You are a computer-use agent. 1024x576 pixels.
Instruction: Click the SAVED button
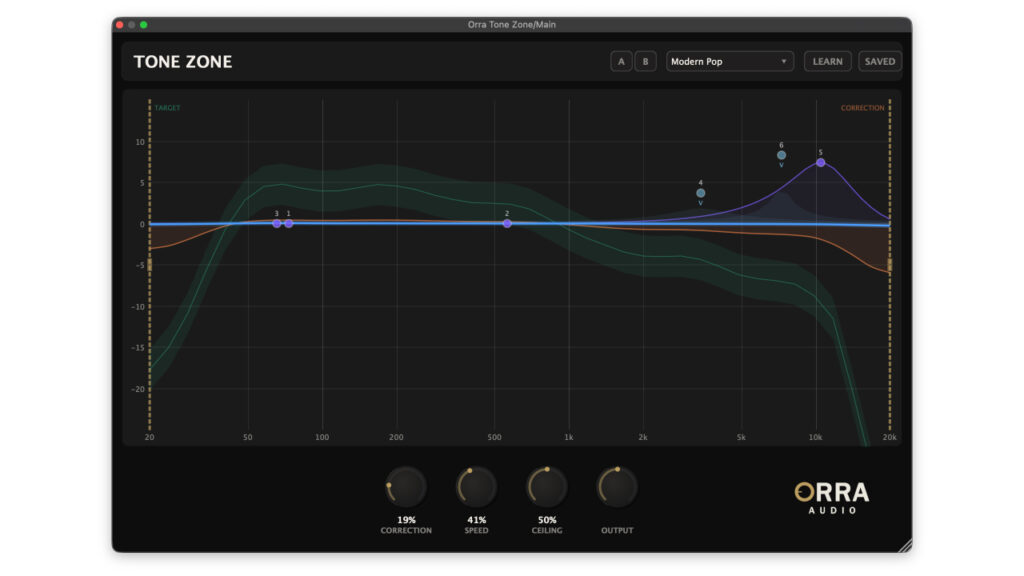[x=880, y=62]
